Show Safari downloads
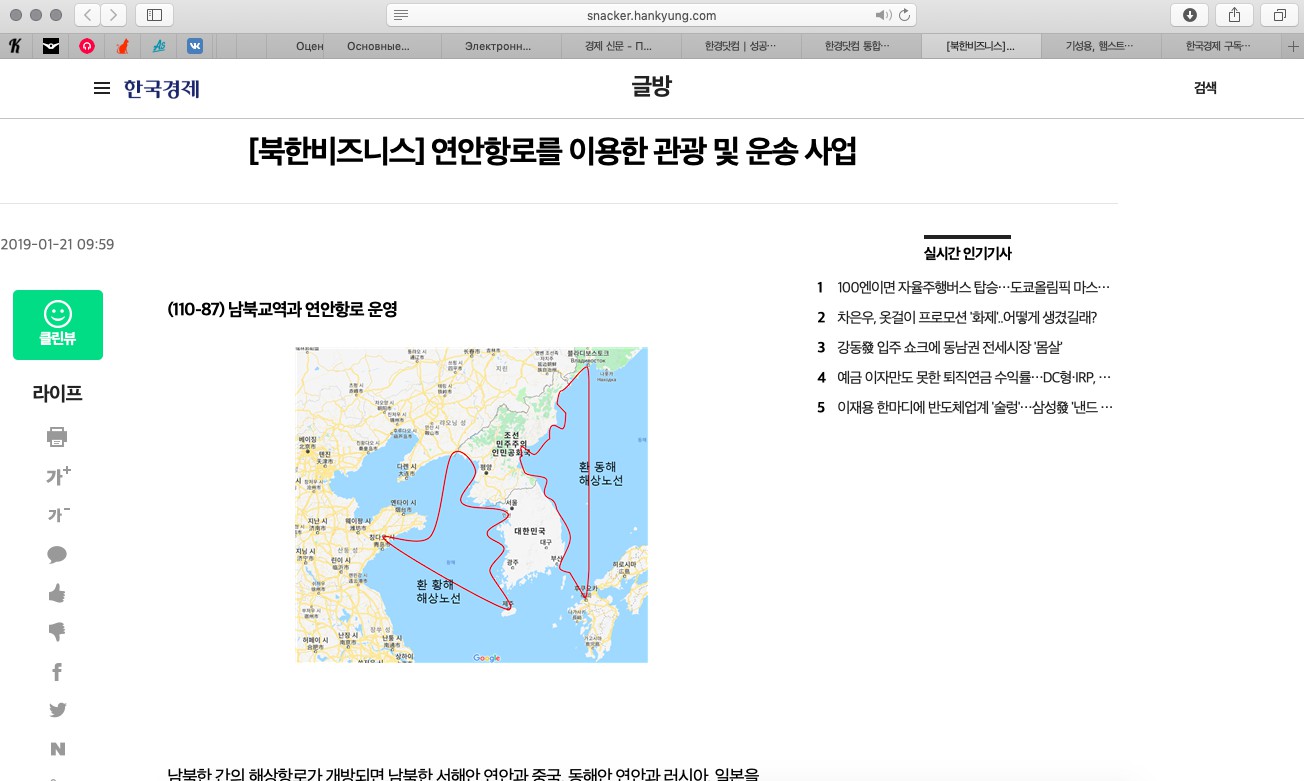 coord(1190,15)
